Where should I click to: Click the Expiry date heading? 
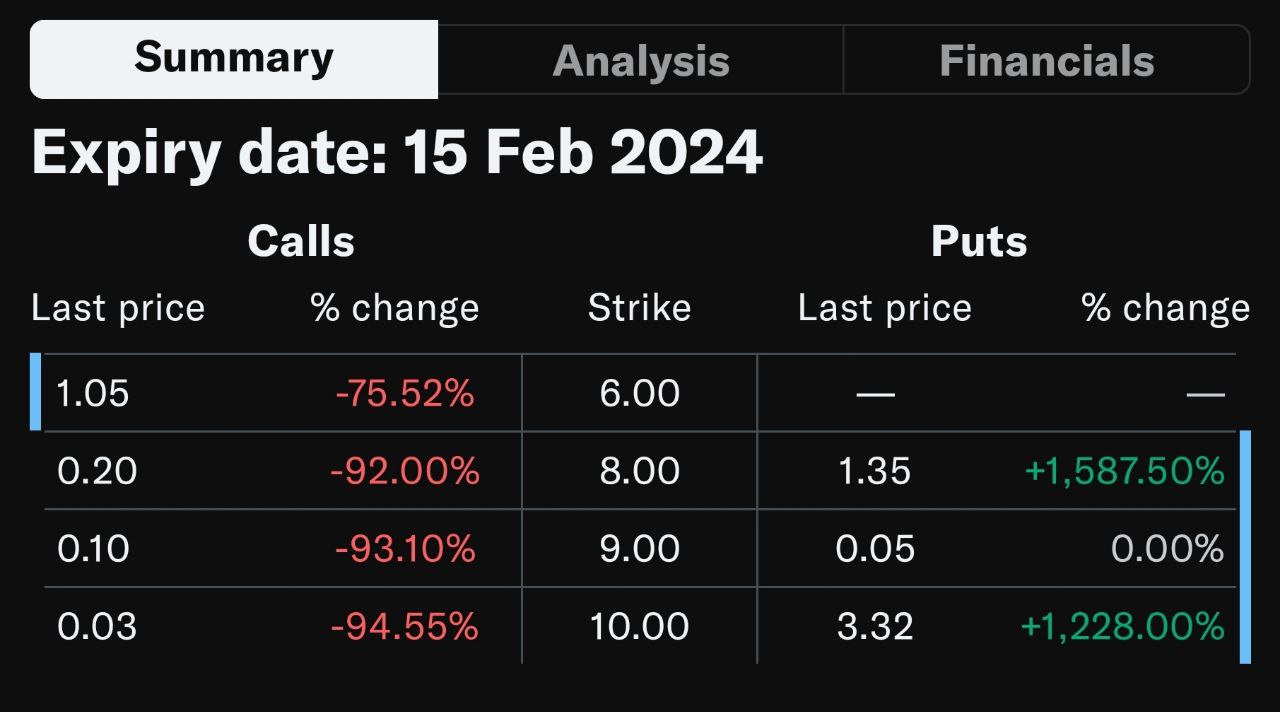(397, 153)
